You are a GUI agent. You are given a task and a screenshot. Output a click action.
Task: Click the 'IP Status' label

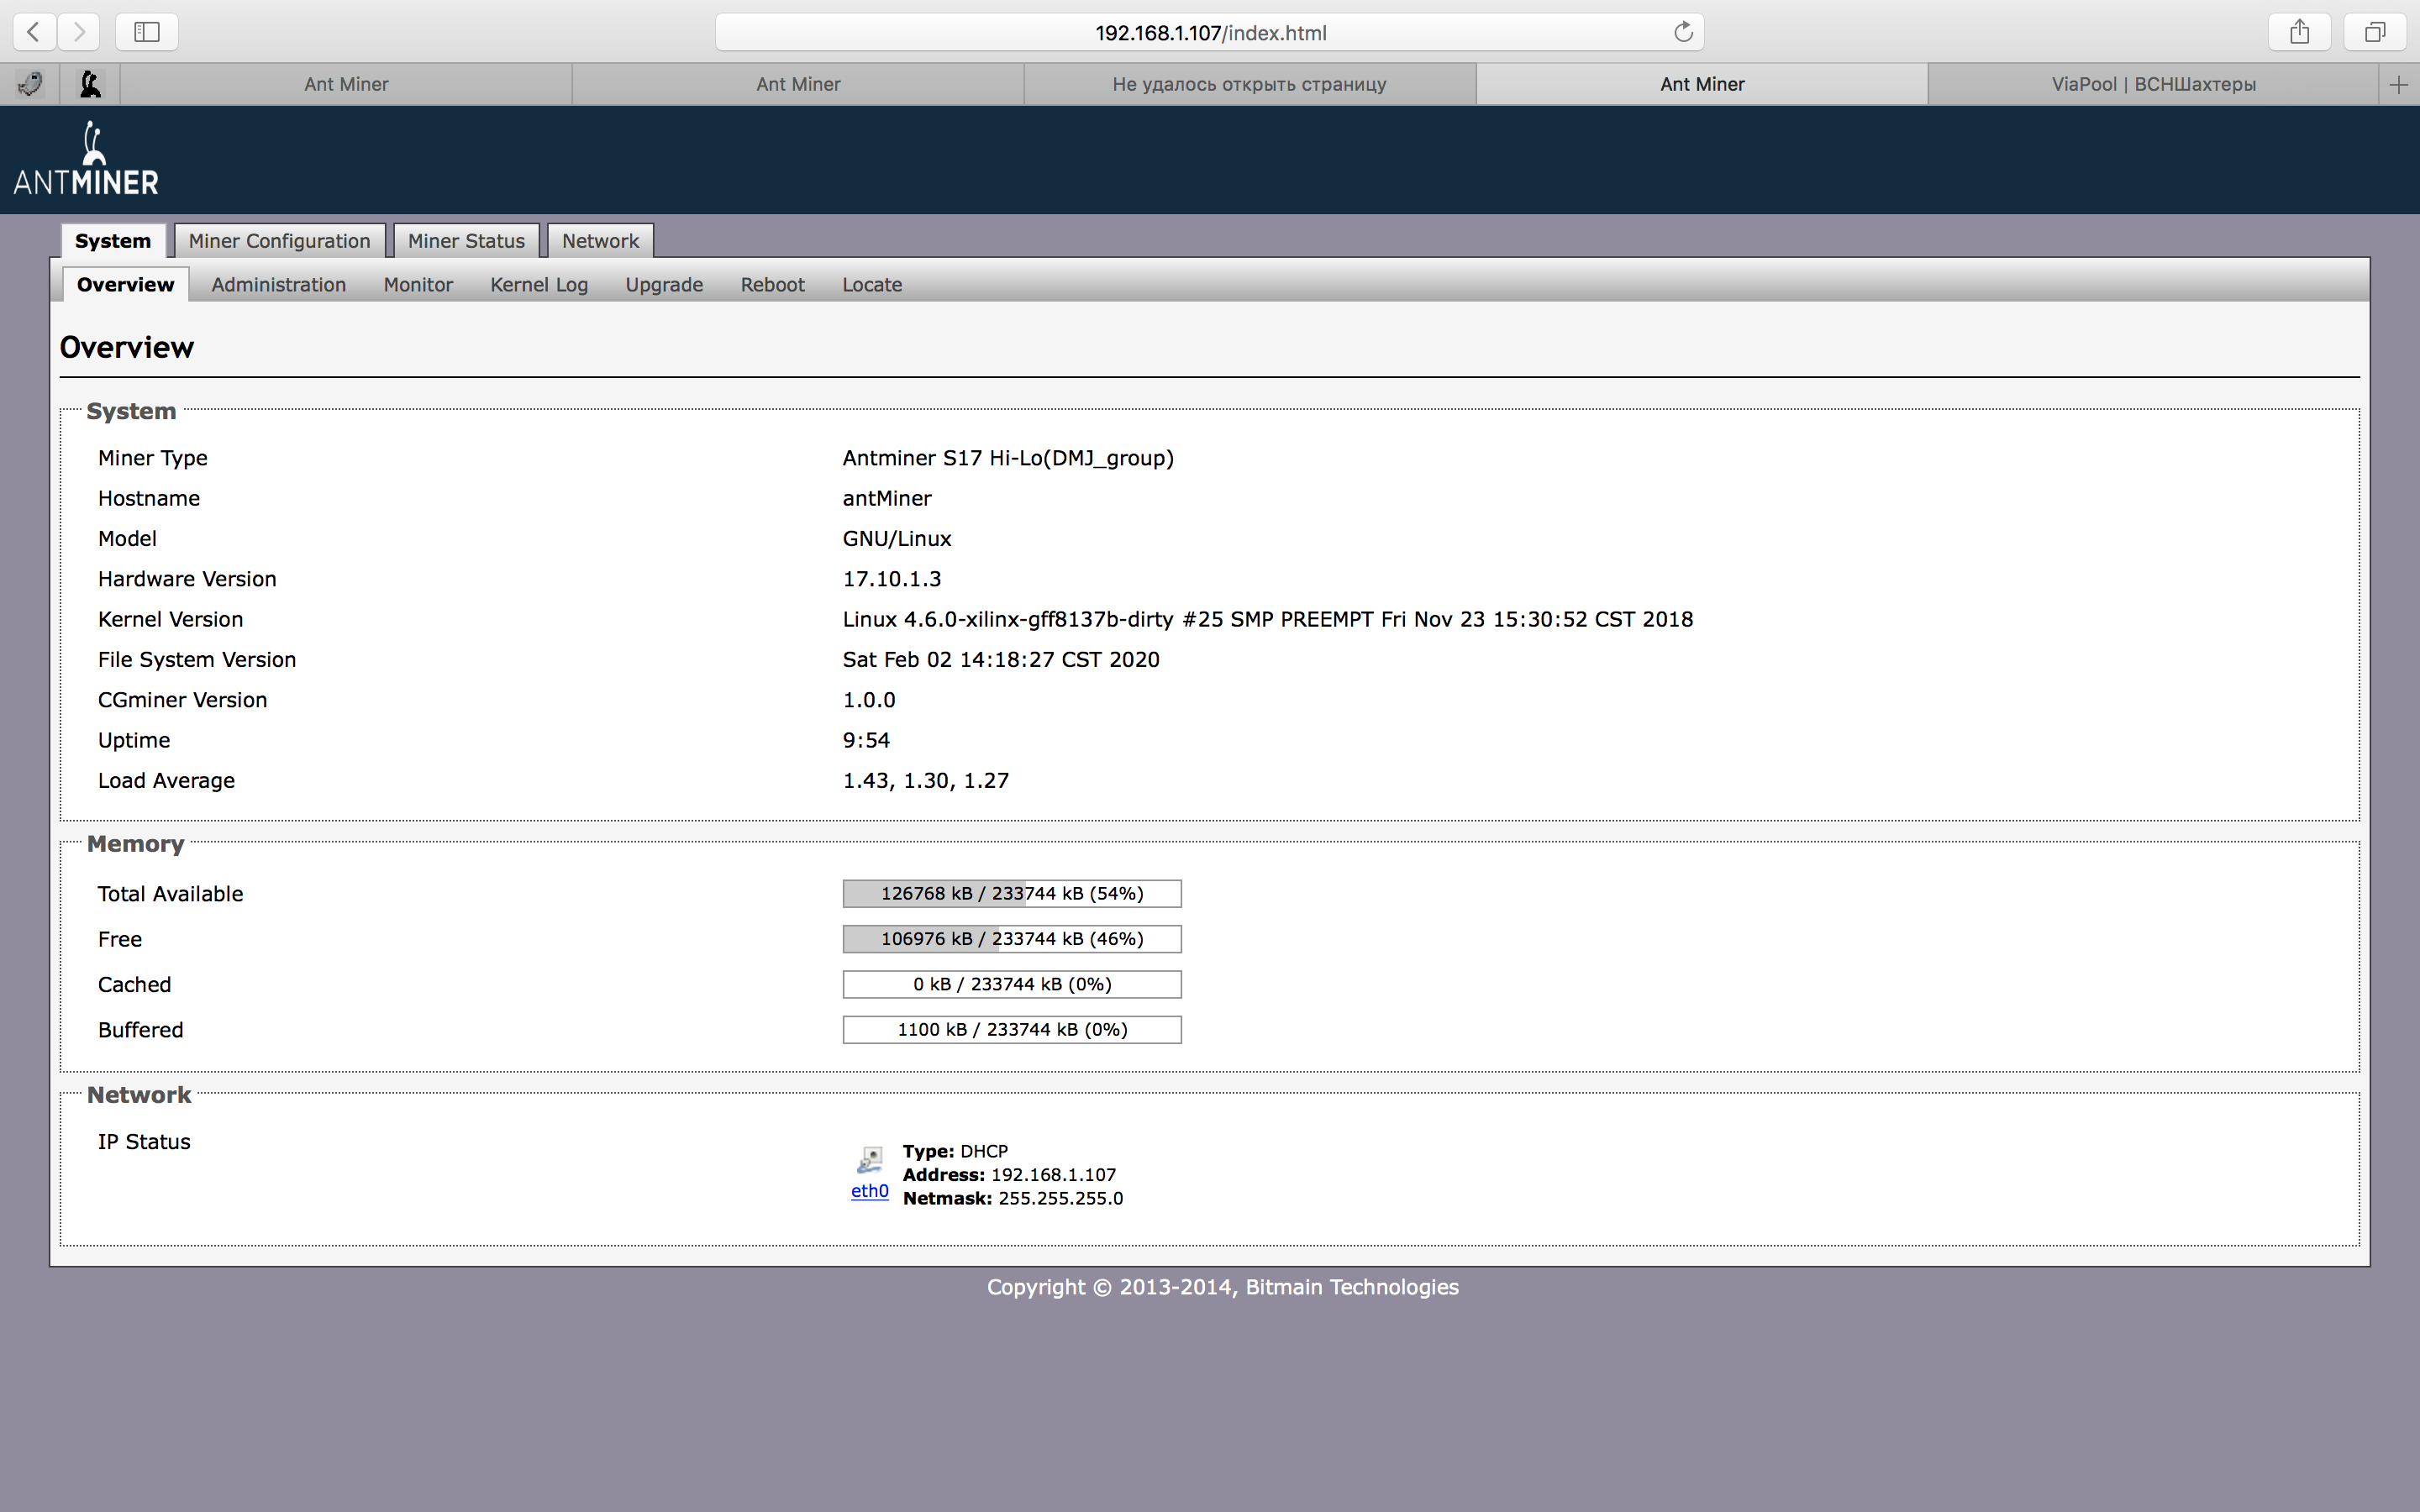coord(144,1142)
